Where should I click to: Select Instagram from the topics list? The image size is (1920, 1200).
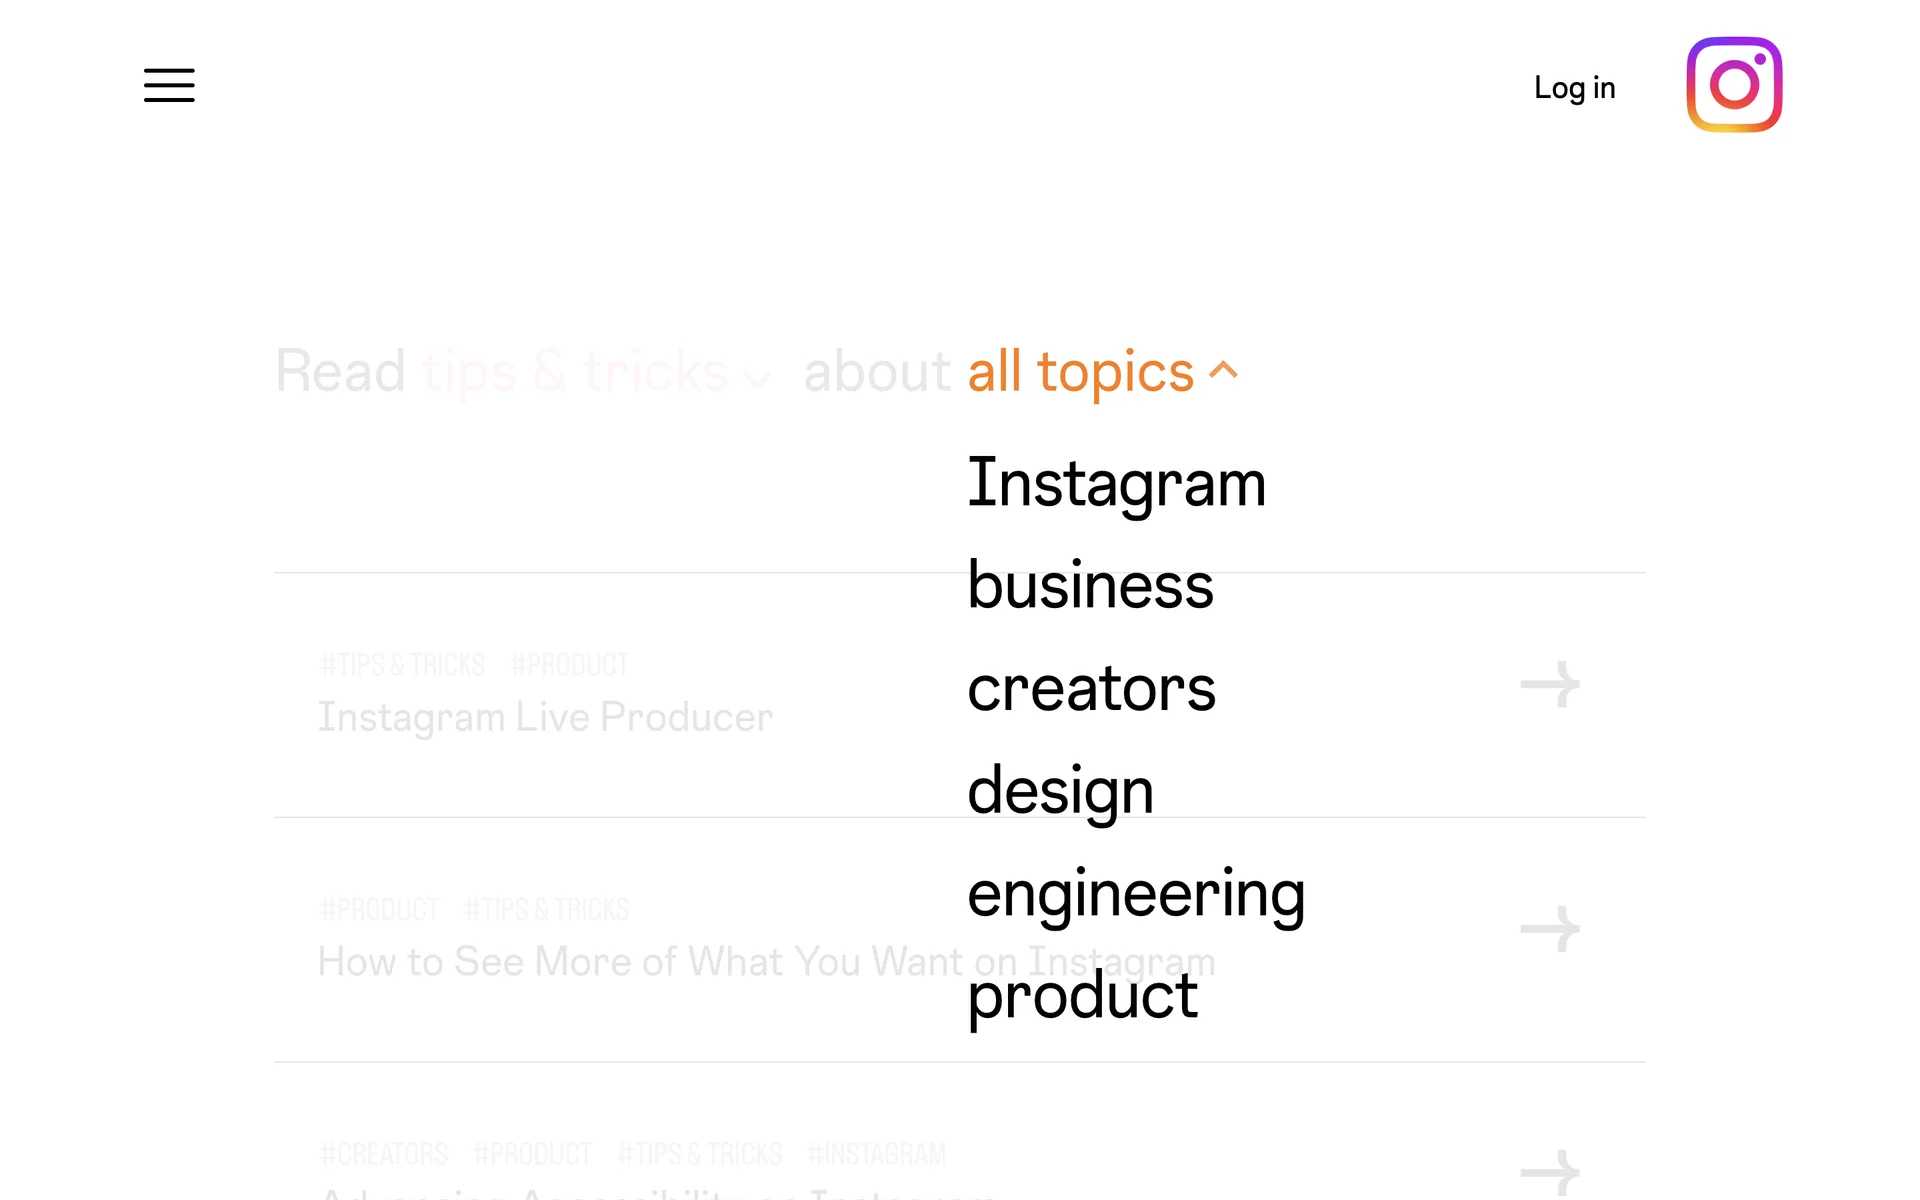point(1116,483)
